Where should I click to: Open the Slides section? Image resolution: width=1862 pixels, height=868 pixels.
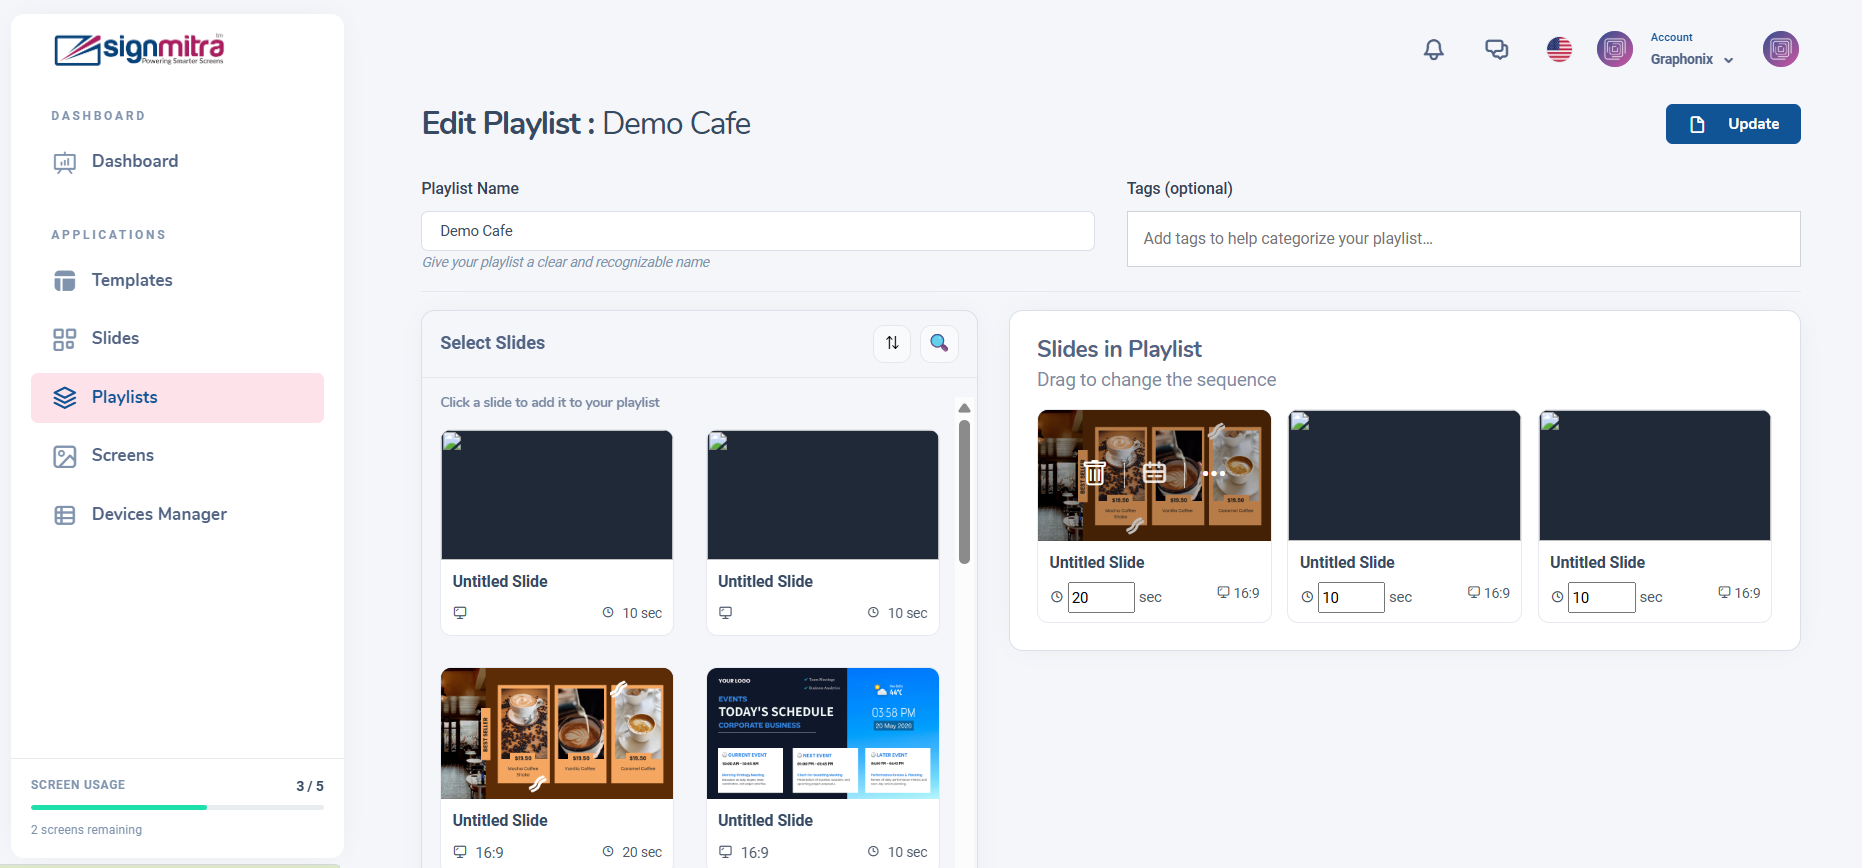pos(115,338)
